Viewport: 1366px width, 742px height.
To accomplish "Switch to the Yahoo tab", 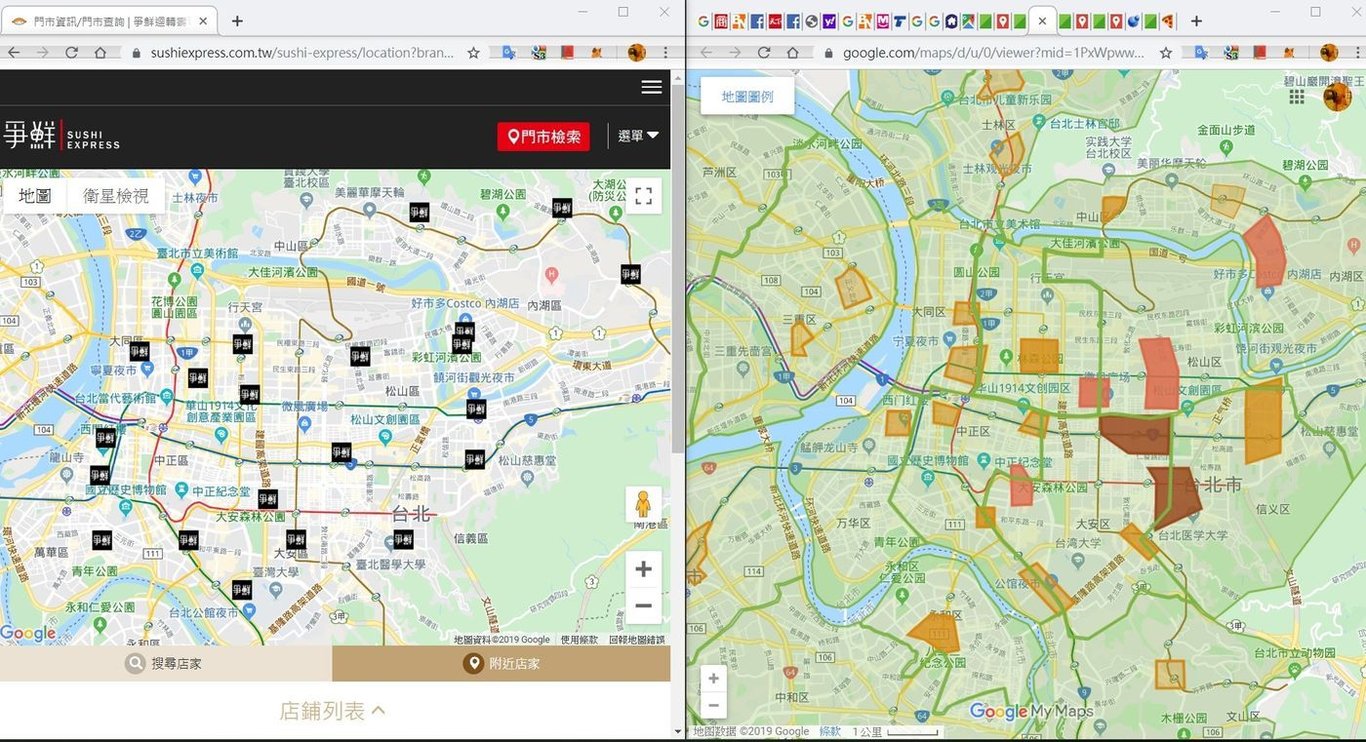I will [829, 21].
